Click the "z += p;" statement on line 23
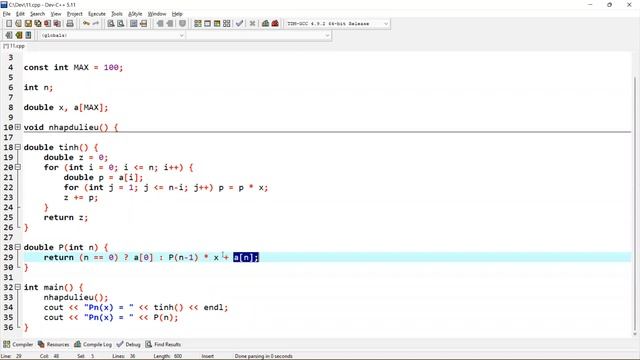 pos(81,198)
